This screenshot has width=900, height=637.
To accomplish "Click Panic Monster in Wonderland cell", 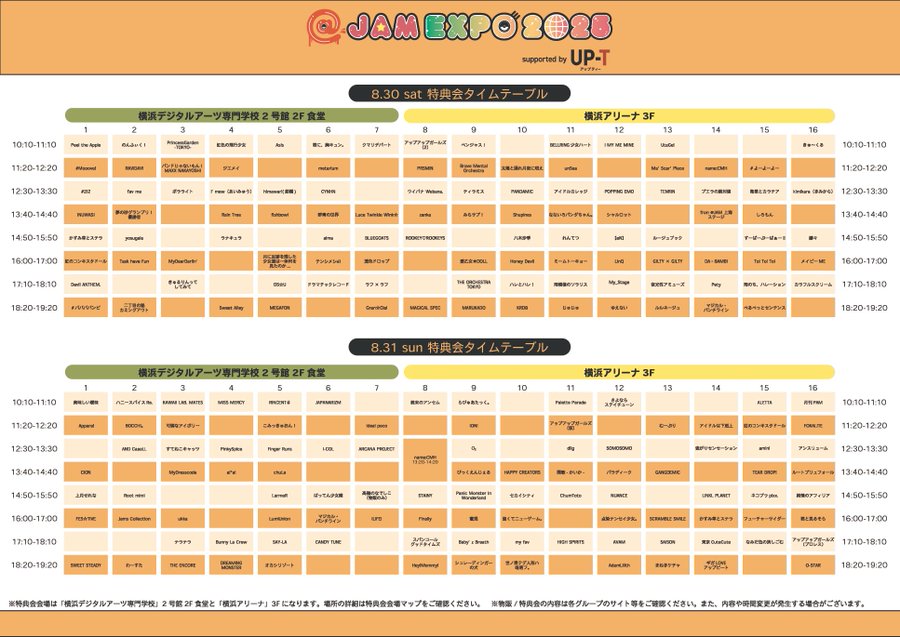I will click(474, 495).
